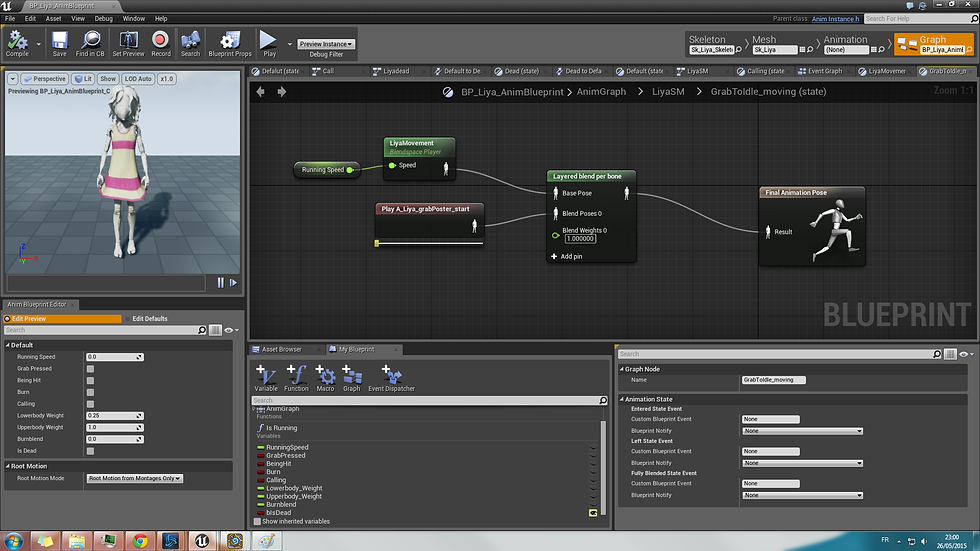Screen dimensions: 980x551
Task: Click the Graph Node Name field
Action: 773,380
